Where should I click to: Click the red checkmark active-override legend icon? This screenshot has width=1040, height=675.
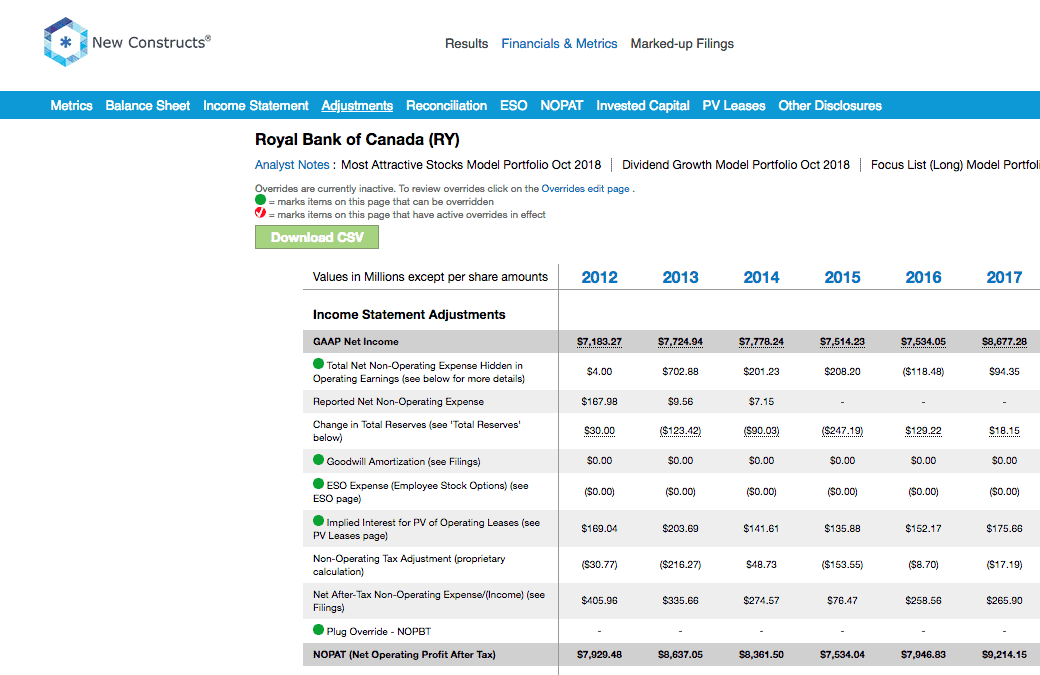click(261, 213)
